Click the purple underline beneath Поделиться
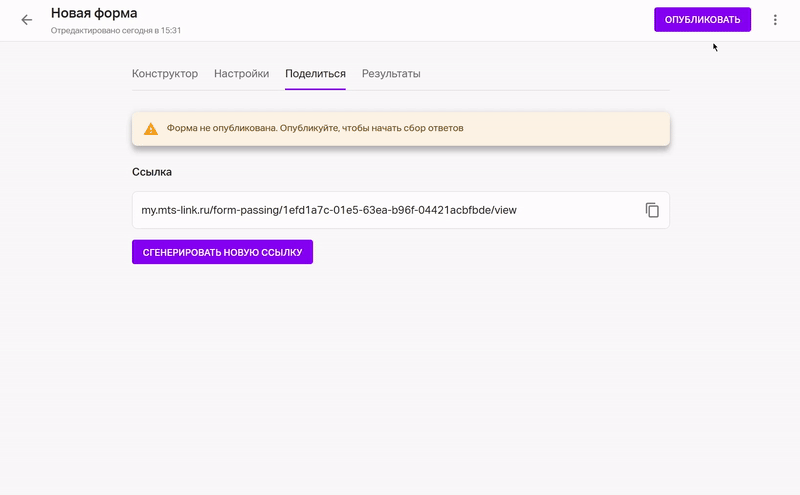 click(x=315, y=89)
